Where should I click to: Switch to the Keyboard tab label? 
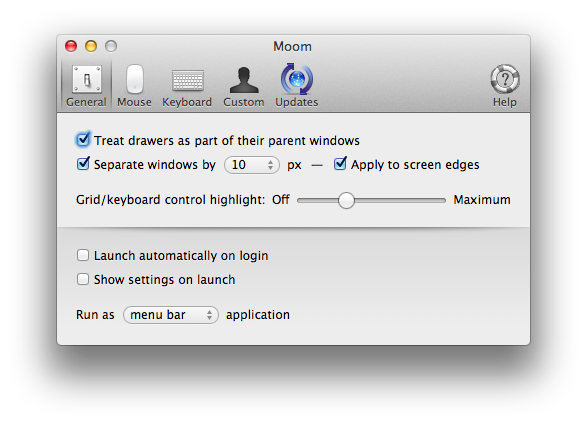coord(187,102)
